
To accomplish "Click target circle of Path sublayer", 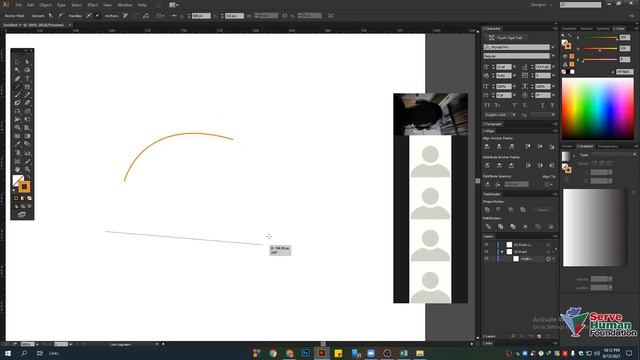I will (548, 259).
